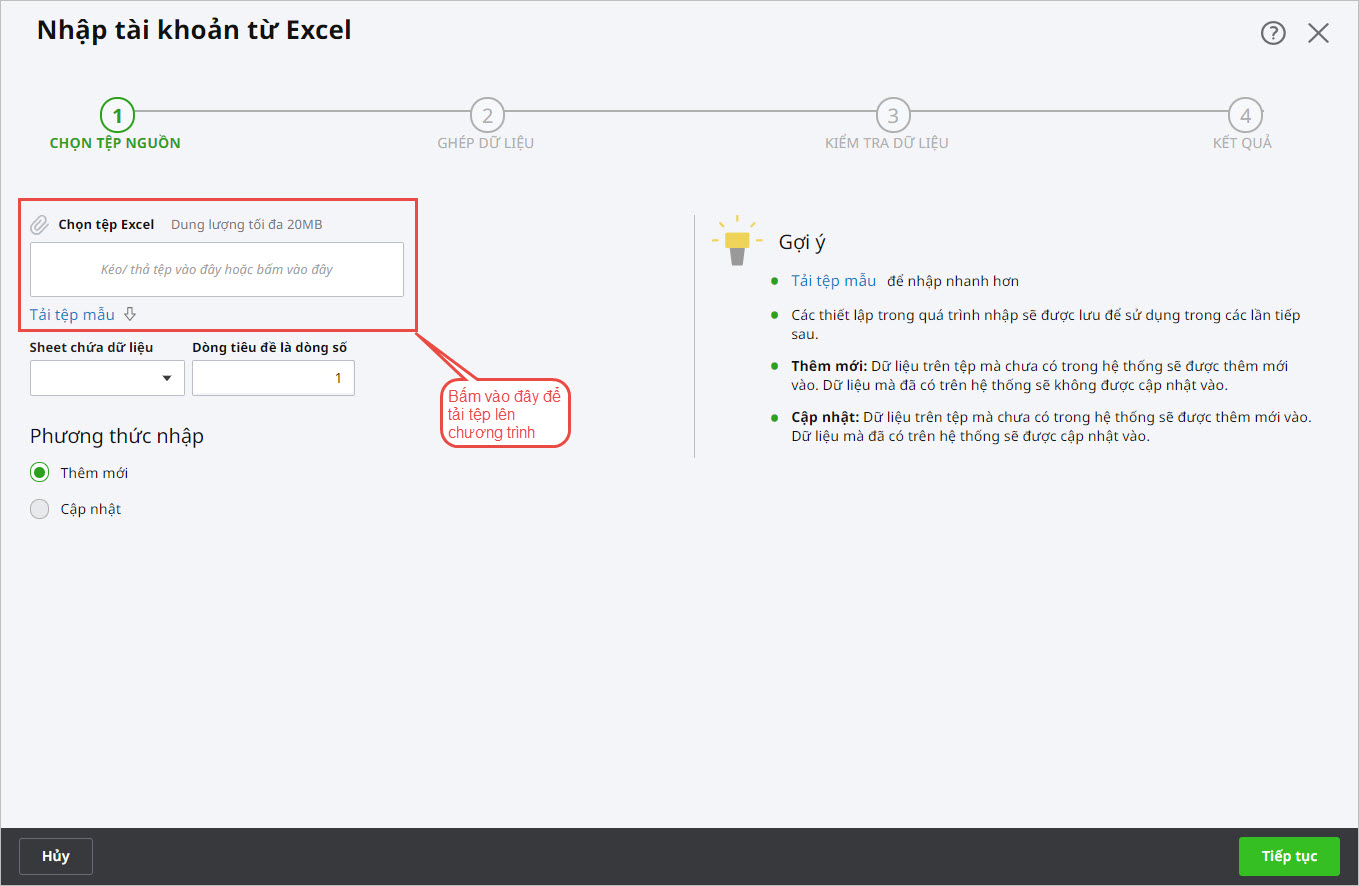Click Tải tệp mẫu link in Gợi ý
The height and width of the screenshot is (886, 1359).
pos(833,281)
